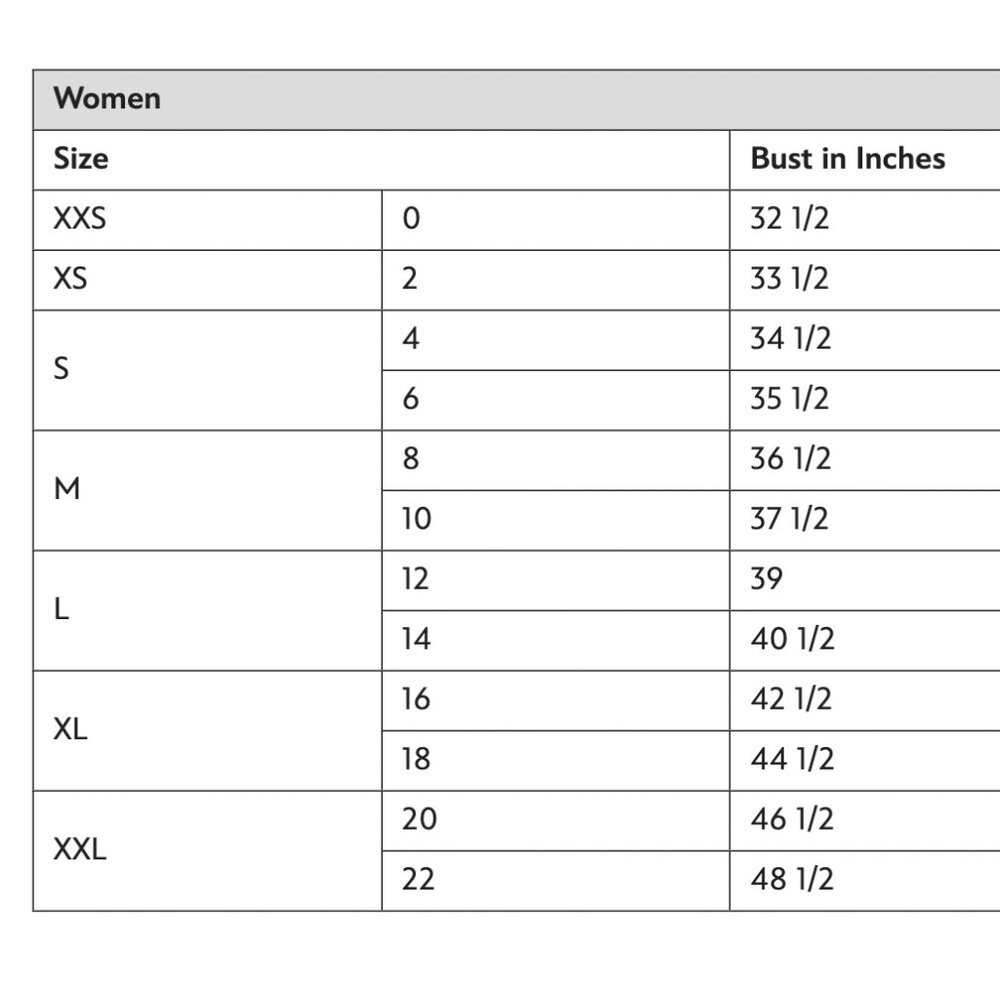The width and height of the screenshot is (1000, 1000).
Task: Select the XXL size label
Action: (79, 850)
